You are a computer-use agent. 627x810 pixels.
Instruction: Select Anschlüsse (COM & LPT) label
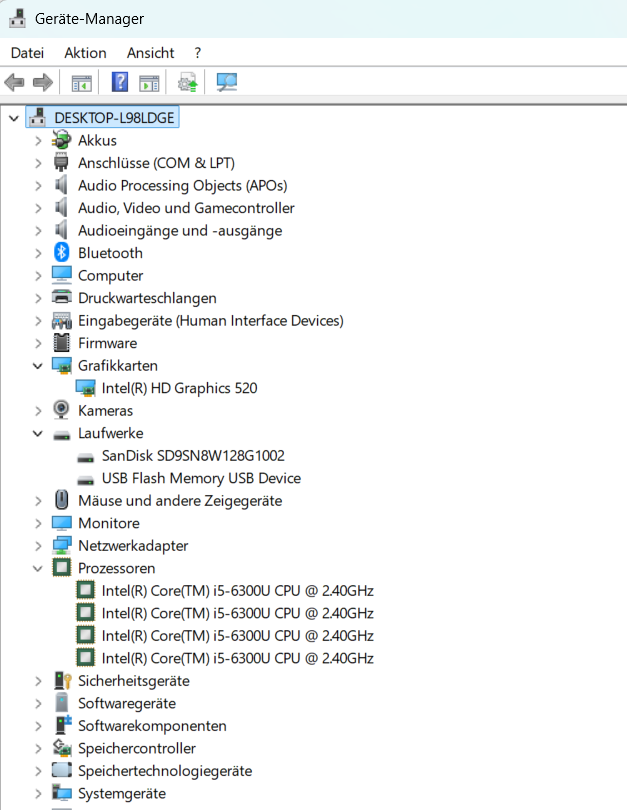[x=156, y=163]
